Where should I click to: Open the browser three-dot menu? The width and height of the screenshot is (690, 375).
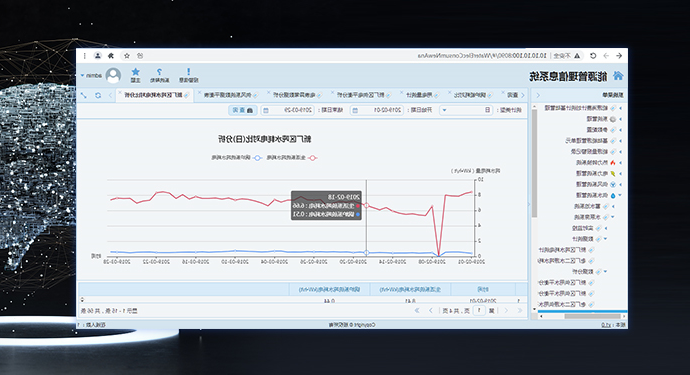pyautogui.click(x=84, y=56)
